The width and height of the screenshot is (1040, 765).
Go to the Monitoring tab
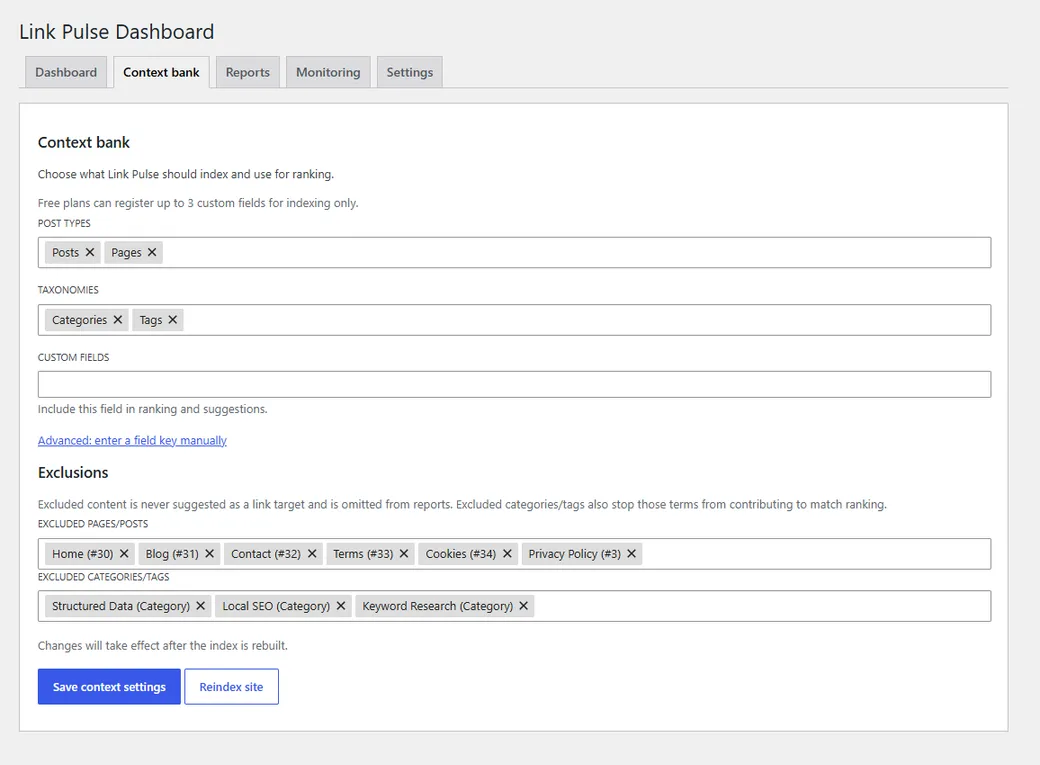[x=328, y=72]
